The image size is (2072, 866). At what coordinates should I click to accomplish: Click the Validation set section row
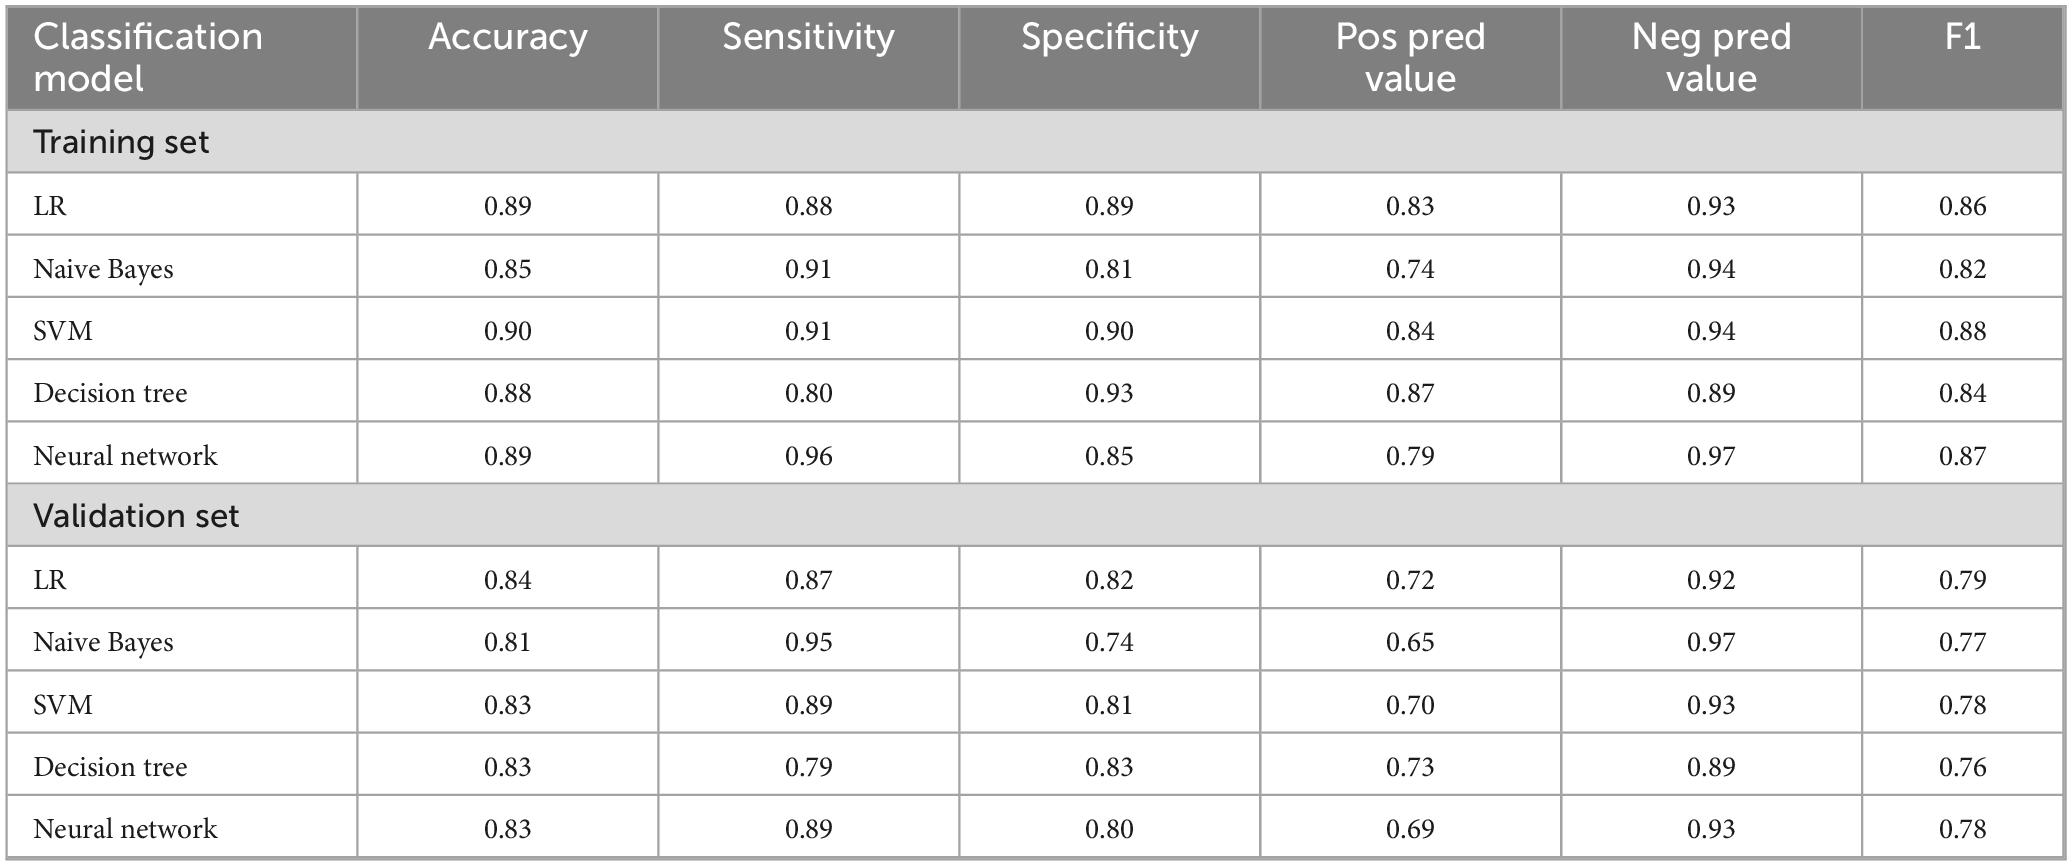tap(136, 516)
